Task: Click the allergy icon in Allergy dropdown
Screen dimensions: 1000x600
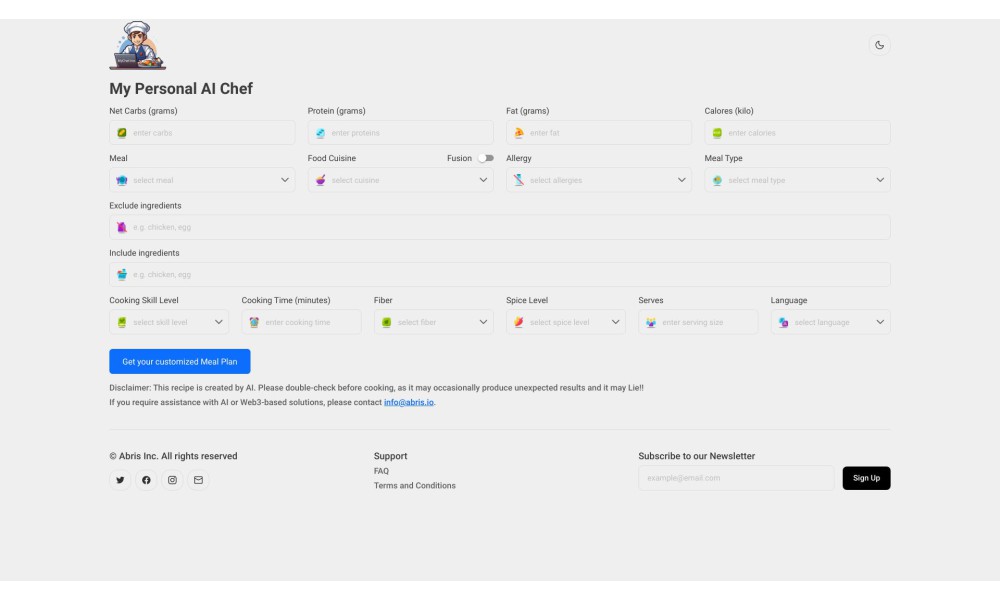Action: [518, 180]
